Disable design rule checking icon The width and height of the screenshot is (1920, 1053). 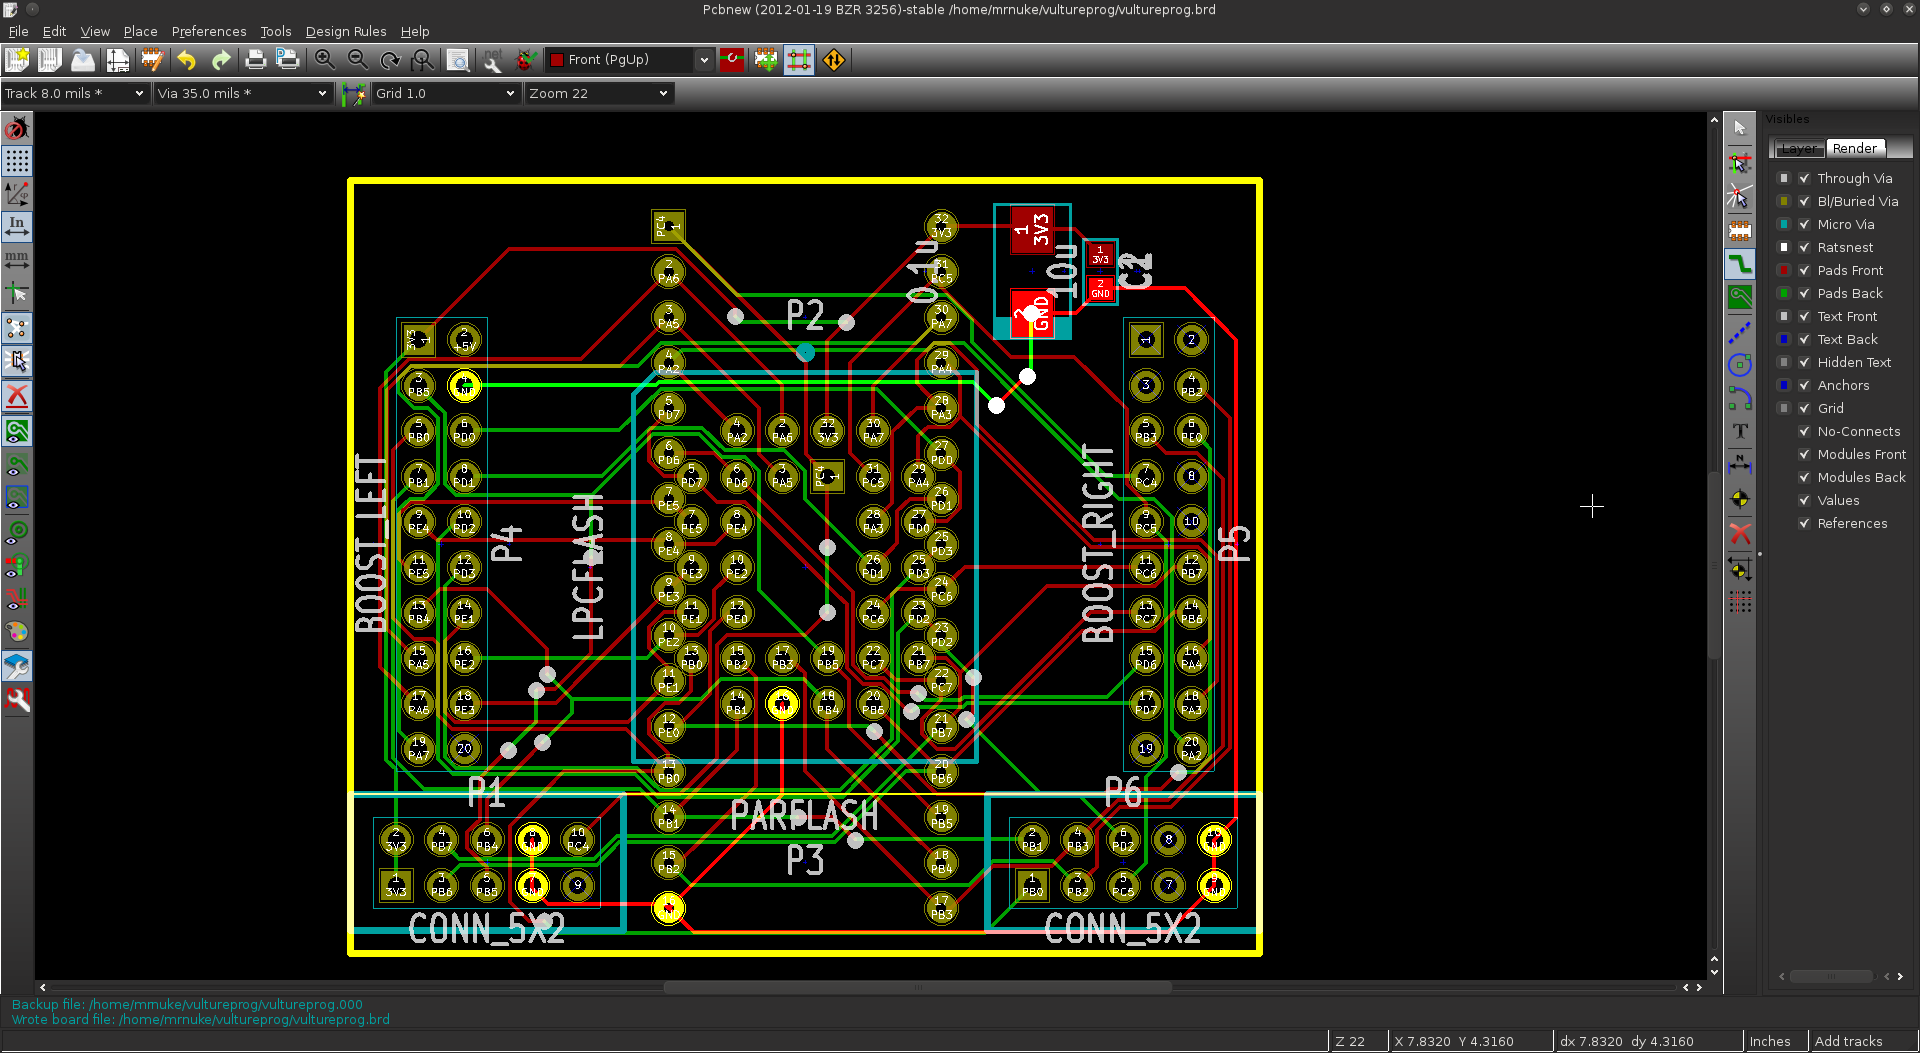tap(17, 129)
